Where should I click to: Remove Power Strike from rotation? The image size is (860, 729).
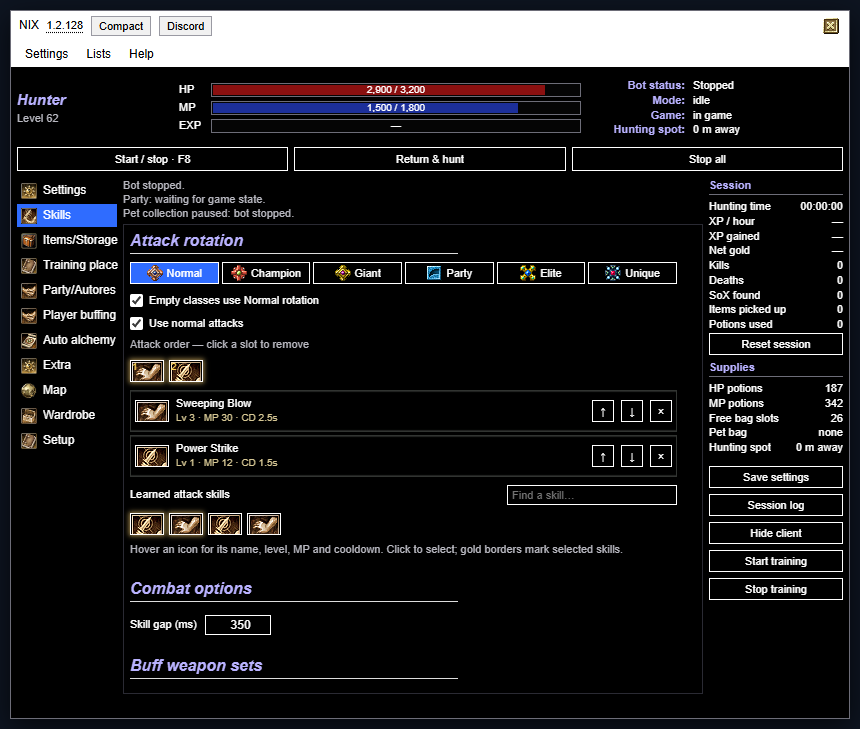coord(661,456)
